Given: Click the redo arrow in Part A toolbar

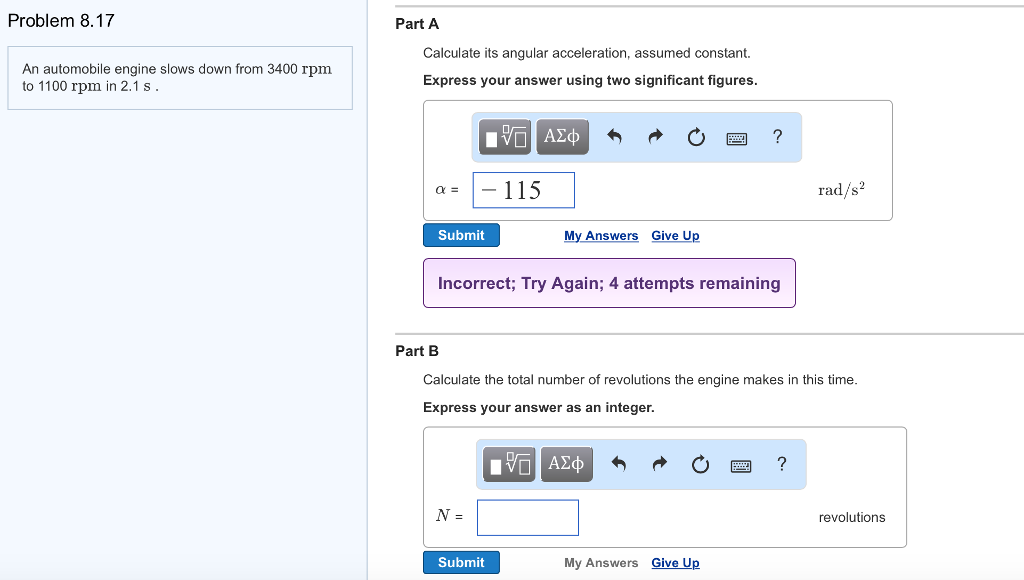Looking at the screenshot, I should point(655,138).
